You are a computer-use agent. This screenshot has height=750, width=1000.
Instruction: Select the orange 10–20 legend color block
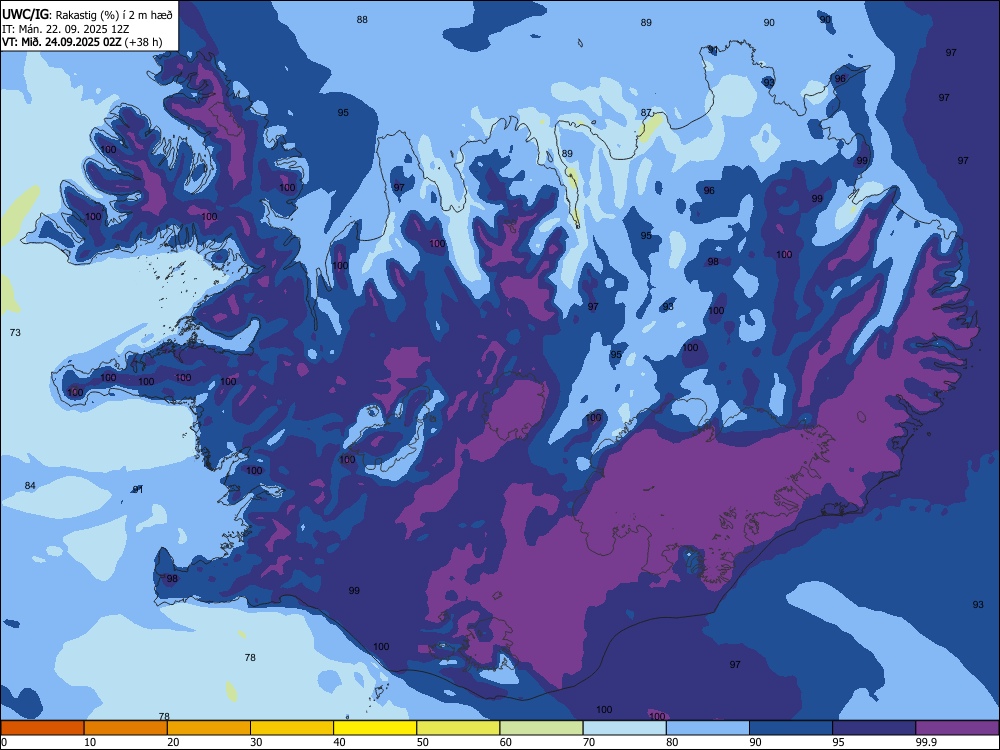(126, 728)
